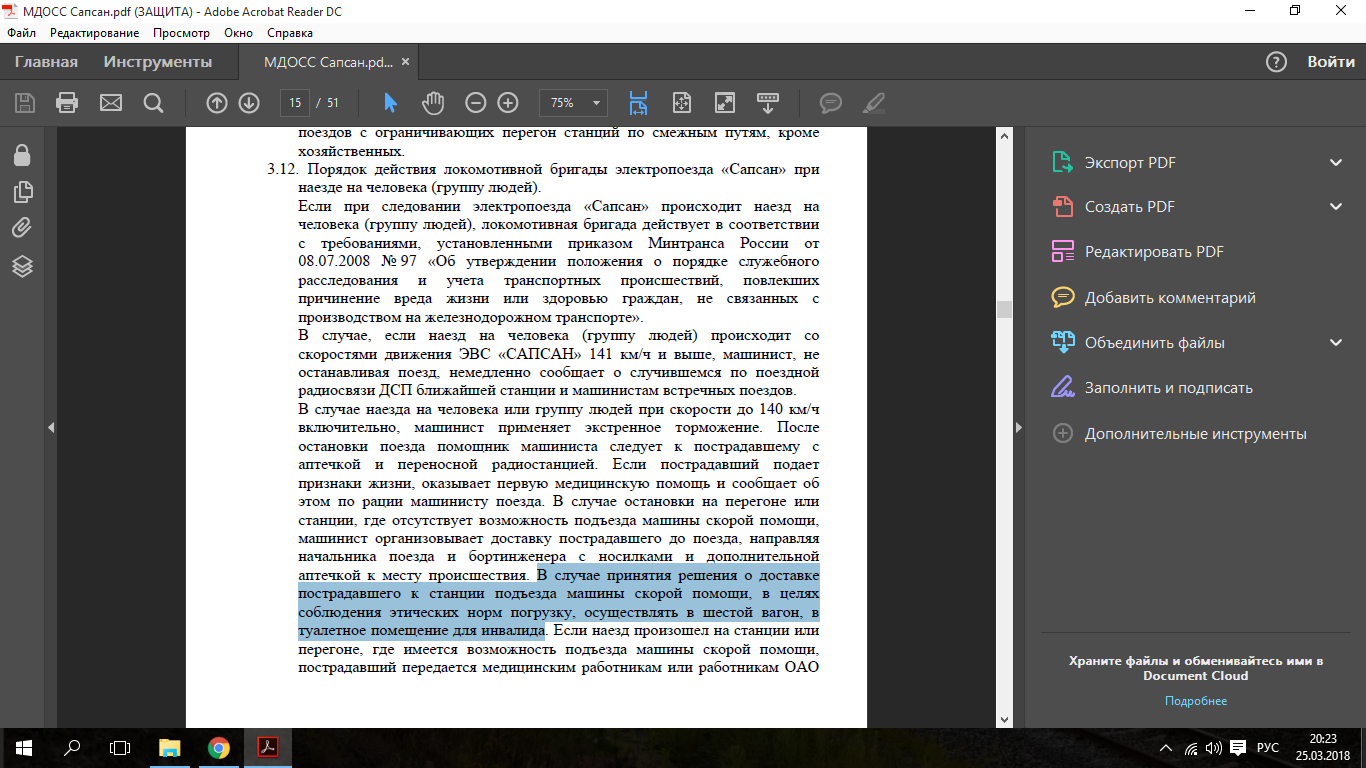The height and width of the screenshot is (768, 1366).
Task: Click the fit-to-width scrolling icon
Action: pos(639,103)
